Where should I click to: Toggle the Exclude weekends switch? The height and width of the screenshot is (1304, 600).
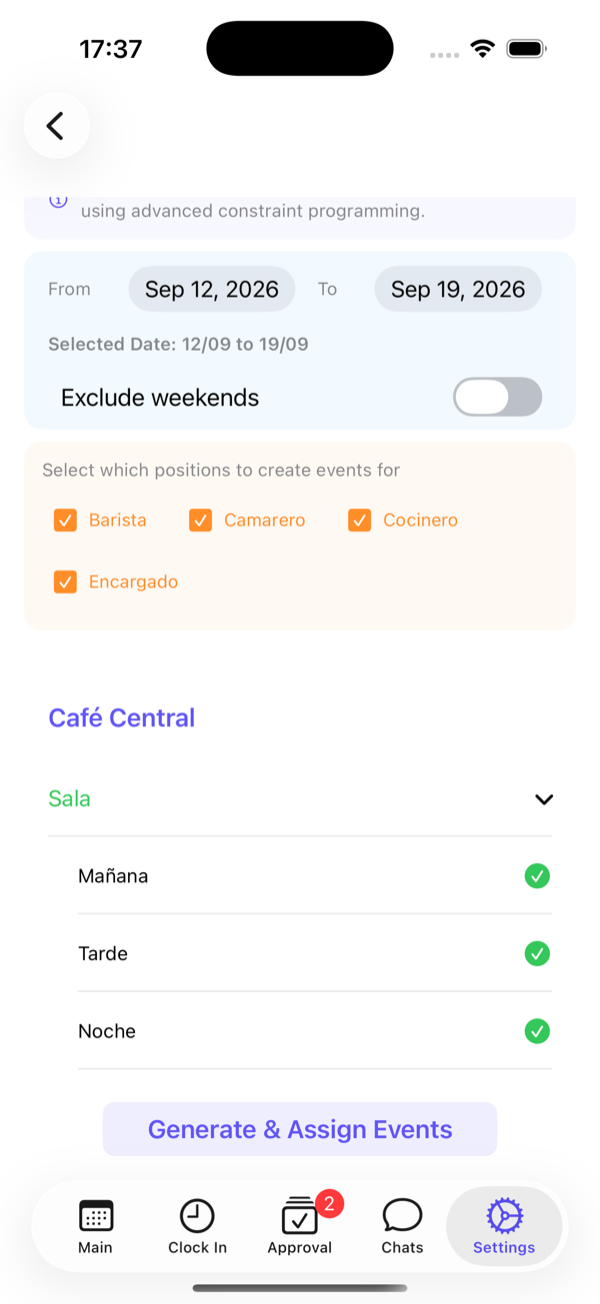(497, 397)
